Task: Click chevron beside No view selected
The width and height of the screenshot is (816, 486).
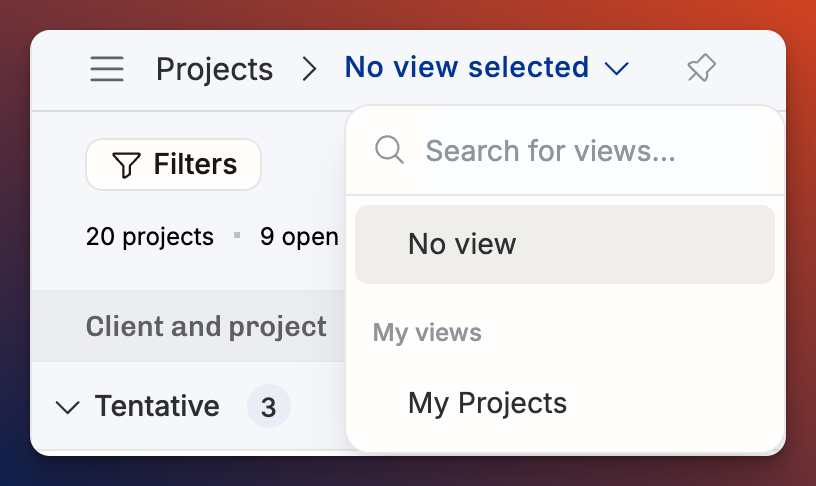Action: click(617, 69)
